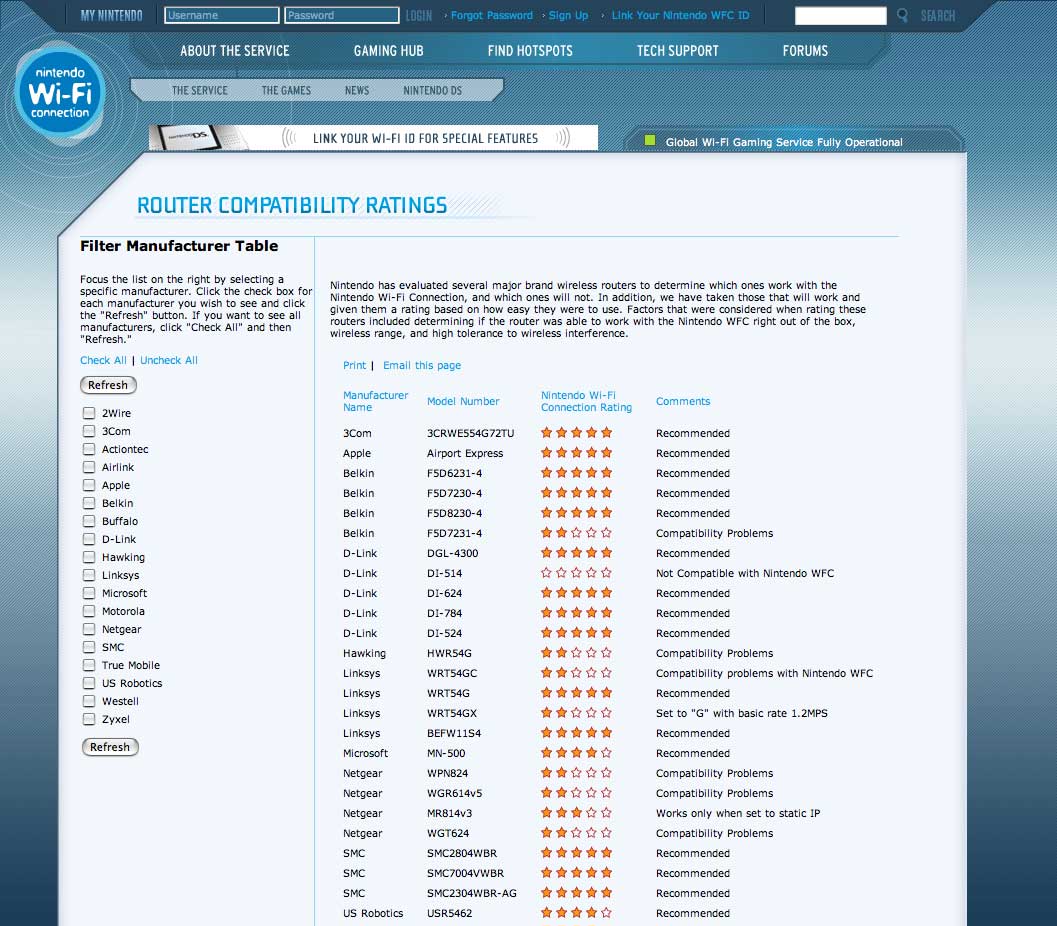This screenshot has width=1057, height=926.
Task: Focus the search text box
Action: 841,16
